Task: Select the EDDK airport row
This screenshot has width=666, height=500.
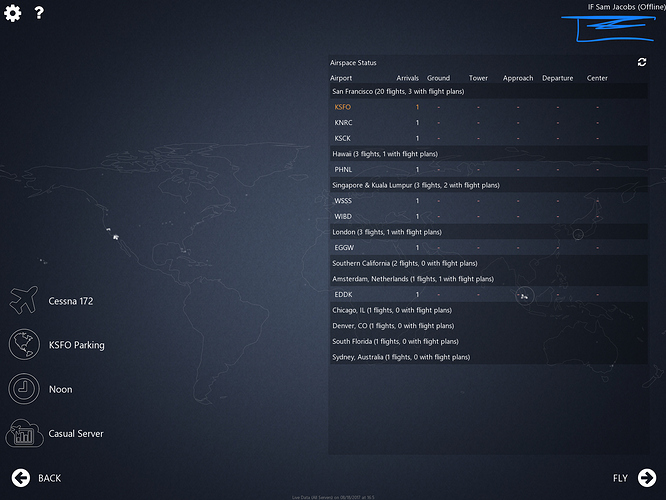Action: tap(489, 294)
